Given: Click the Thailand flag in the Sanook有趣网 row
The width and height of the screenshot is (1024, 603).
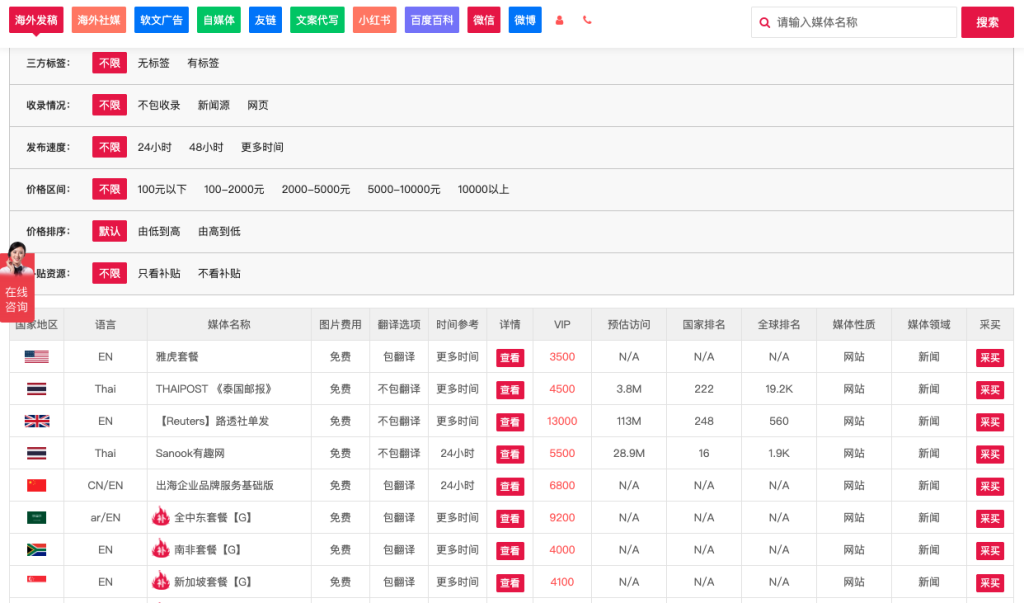Looking at the screenshot, I should tap(35, 453).
